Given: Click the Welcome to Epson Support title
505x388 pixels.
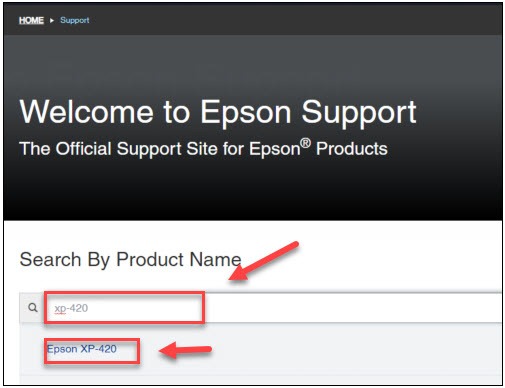Looking at the screenshot, I should [218, 112].
